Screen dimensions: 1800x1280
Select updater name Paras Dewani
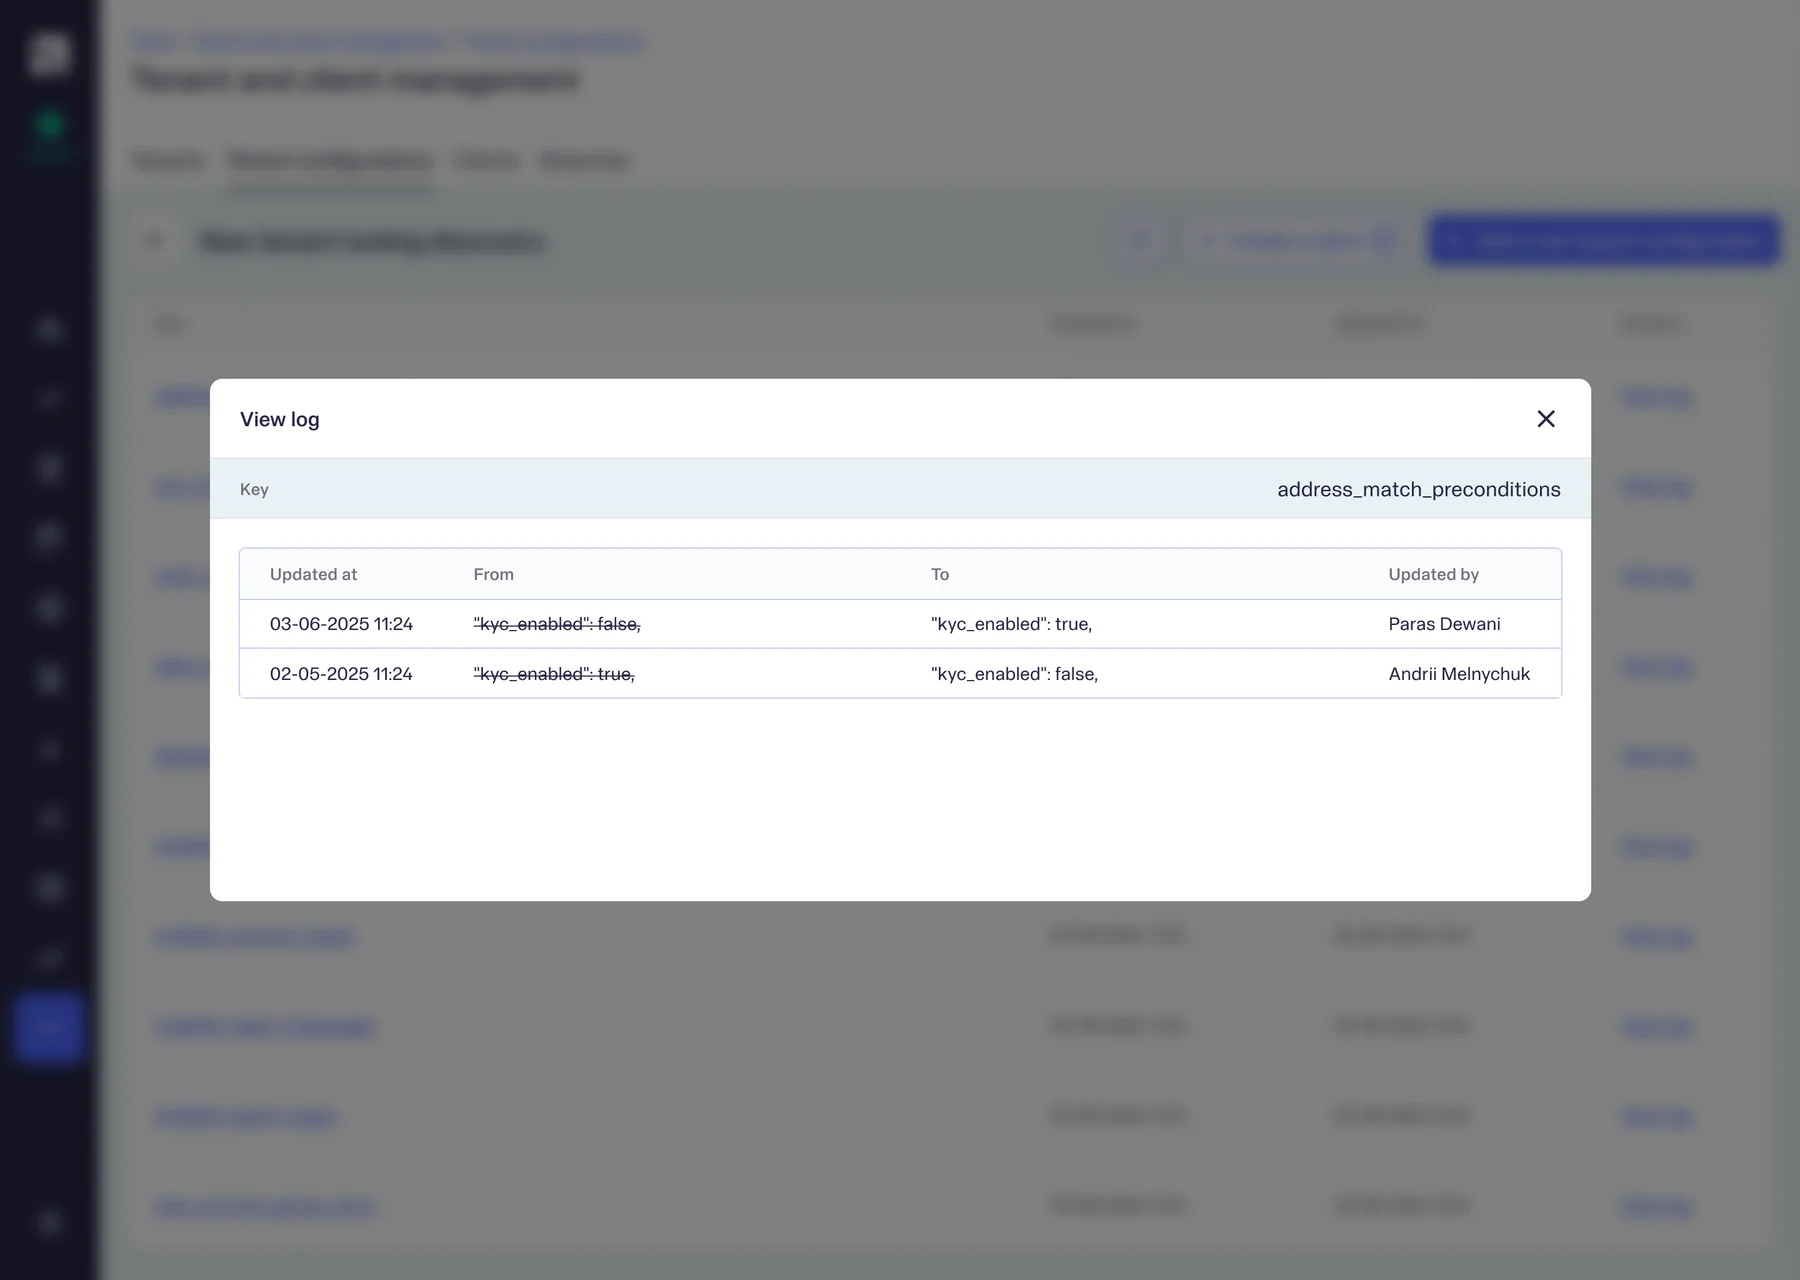(1444, 624)
